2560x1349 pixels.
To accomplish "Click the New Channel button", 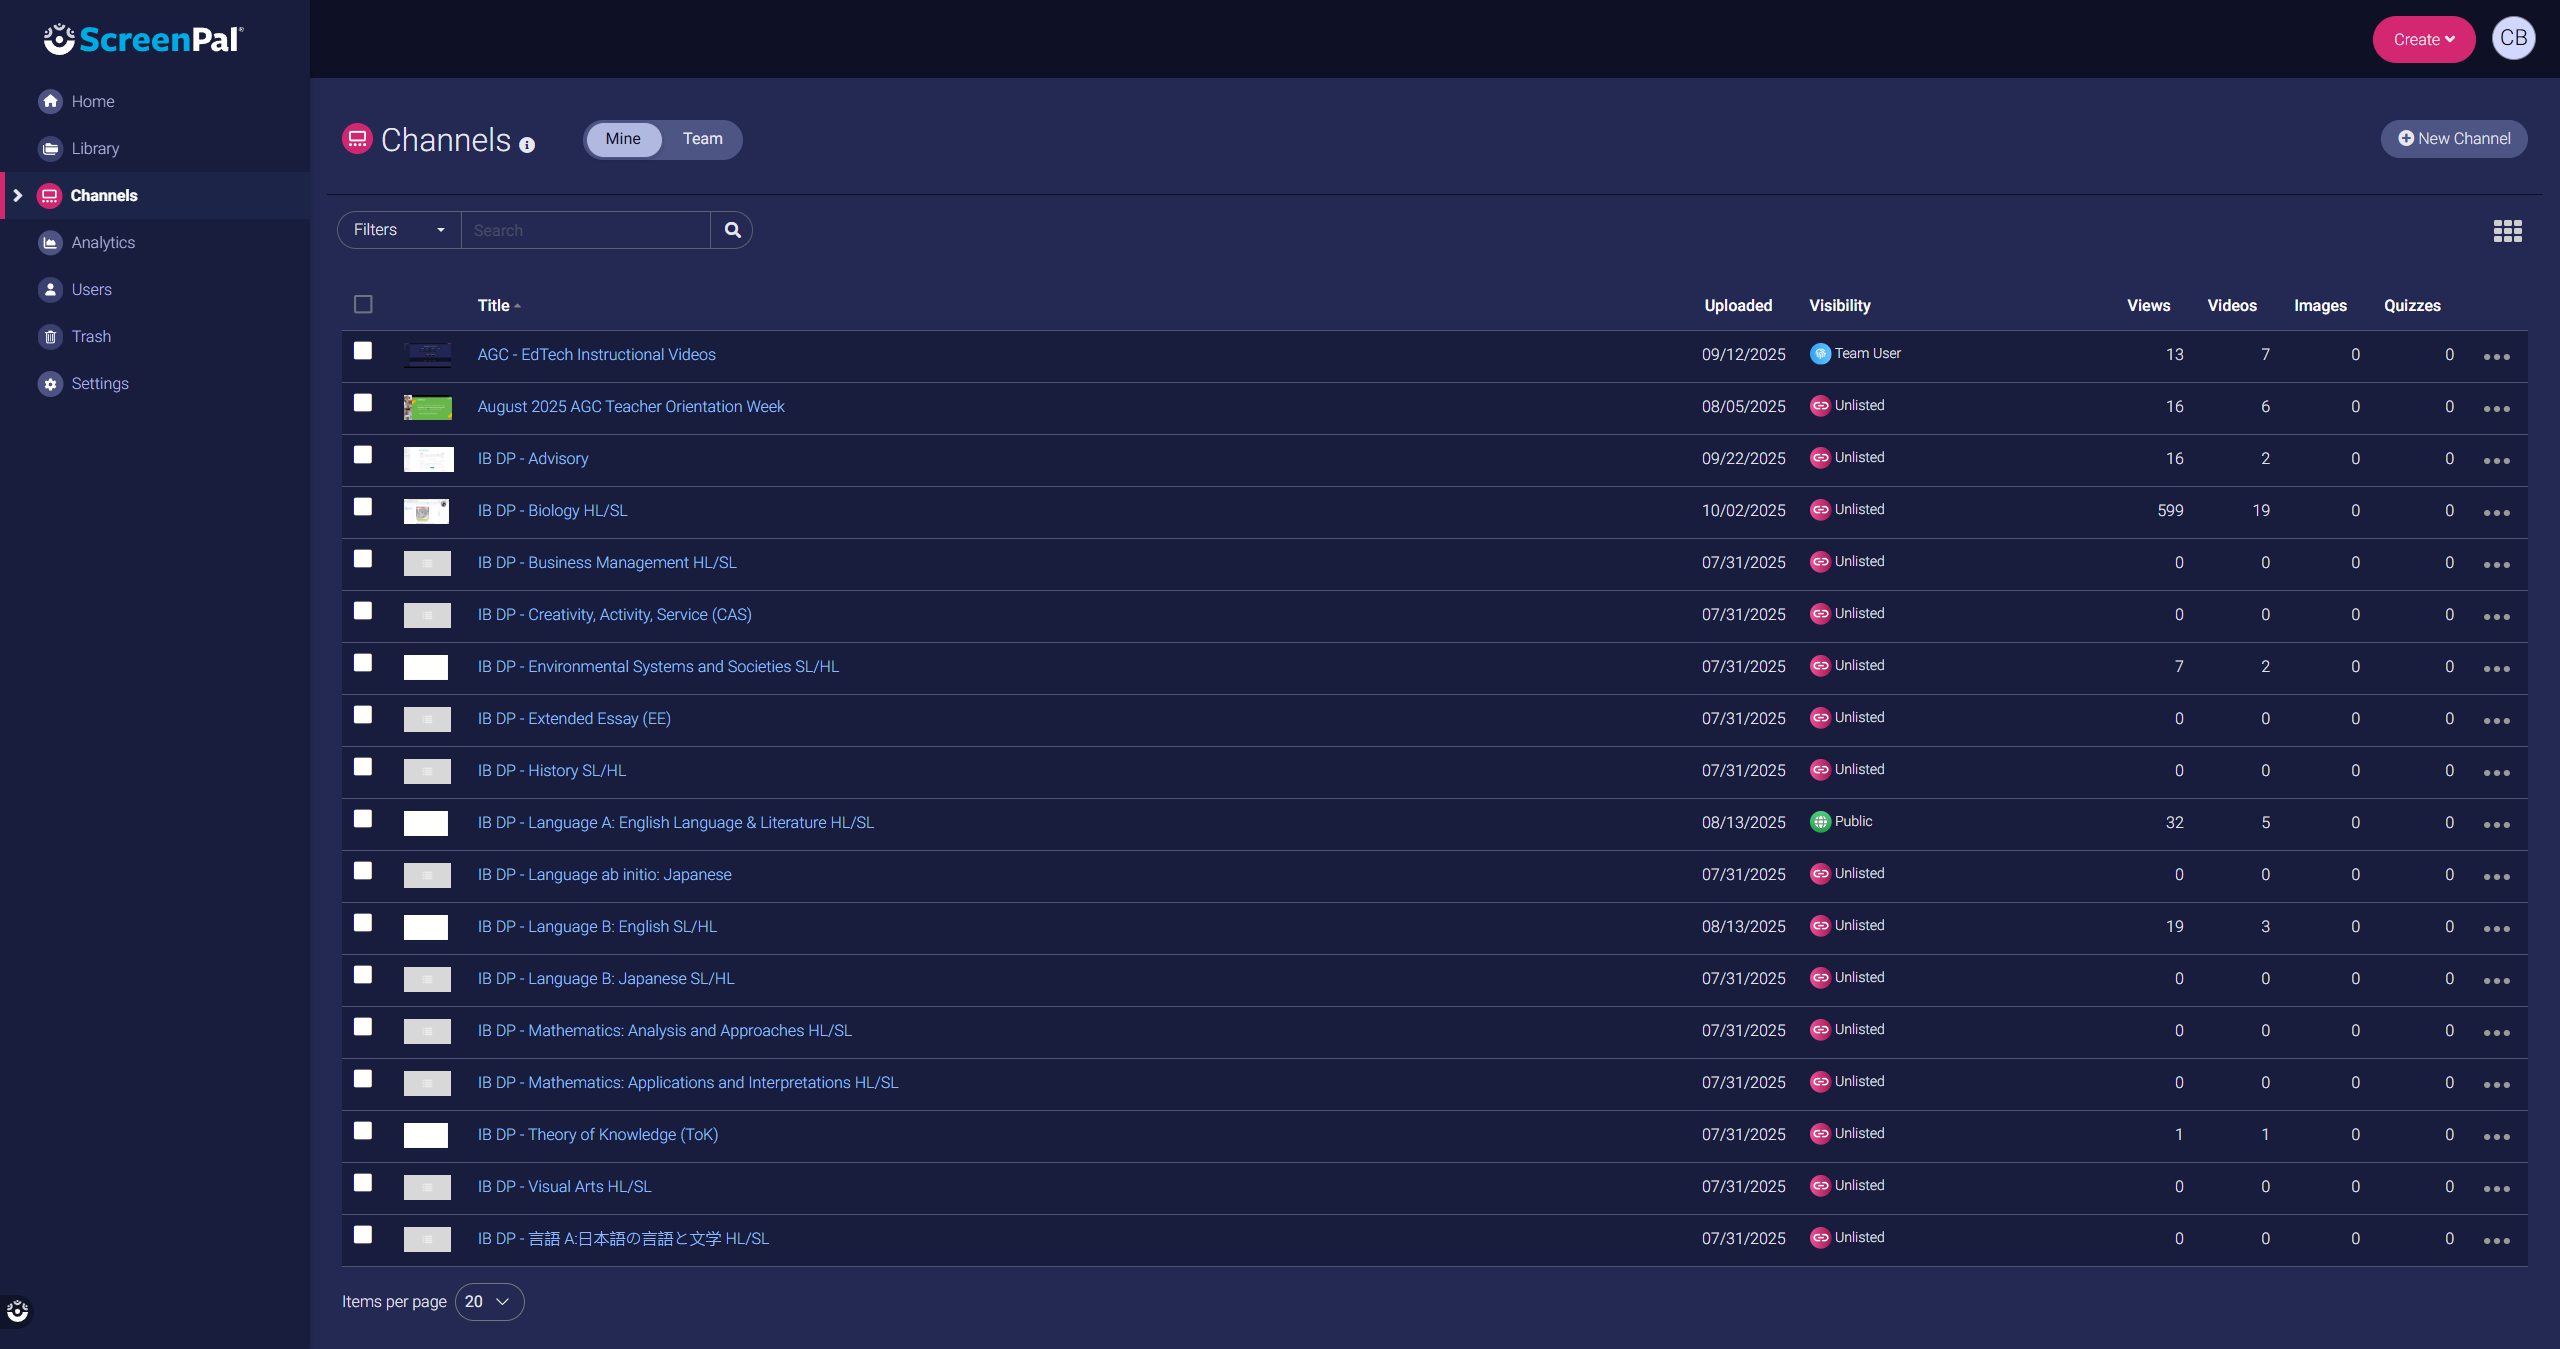I will 2454,139.
